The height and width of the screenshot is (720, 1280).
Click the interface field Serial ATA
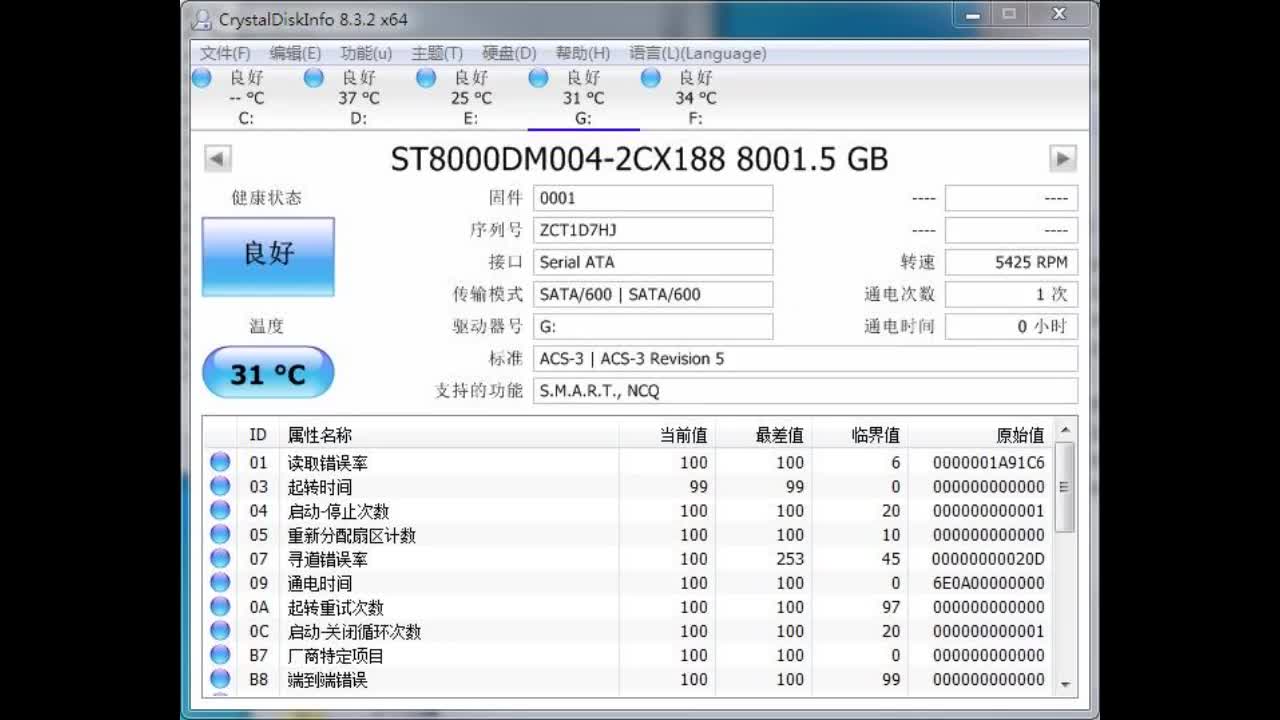pos(653,262)
